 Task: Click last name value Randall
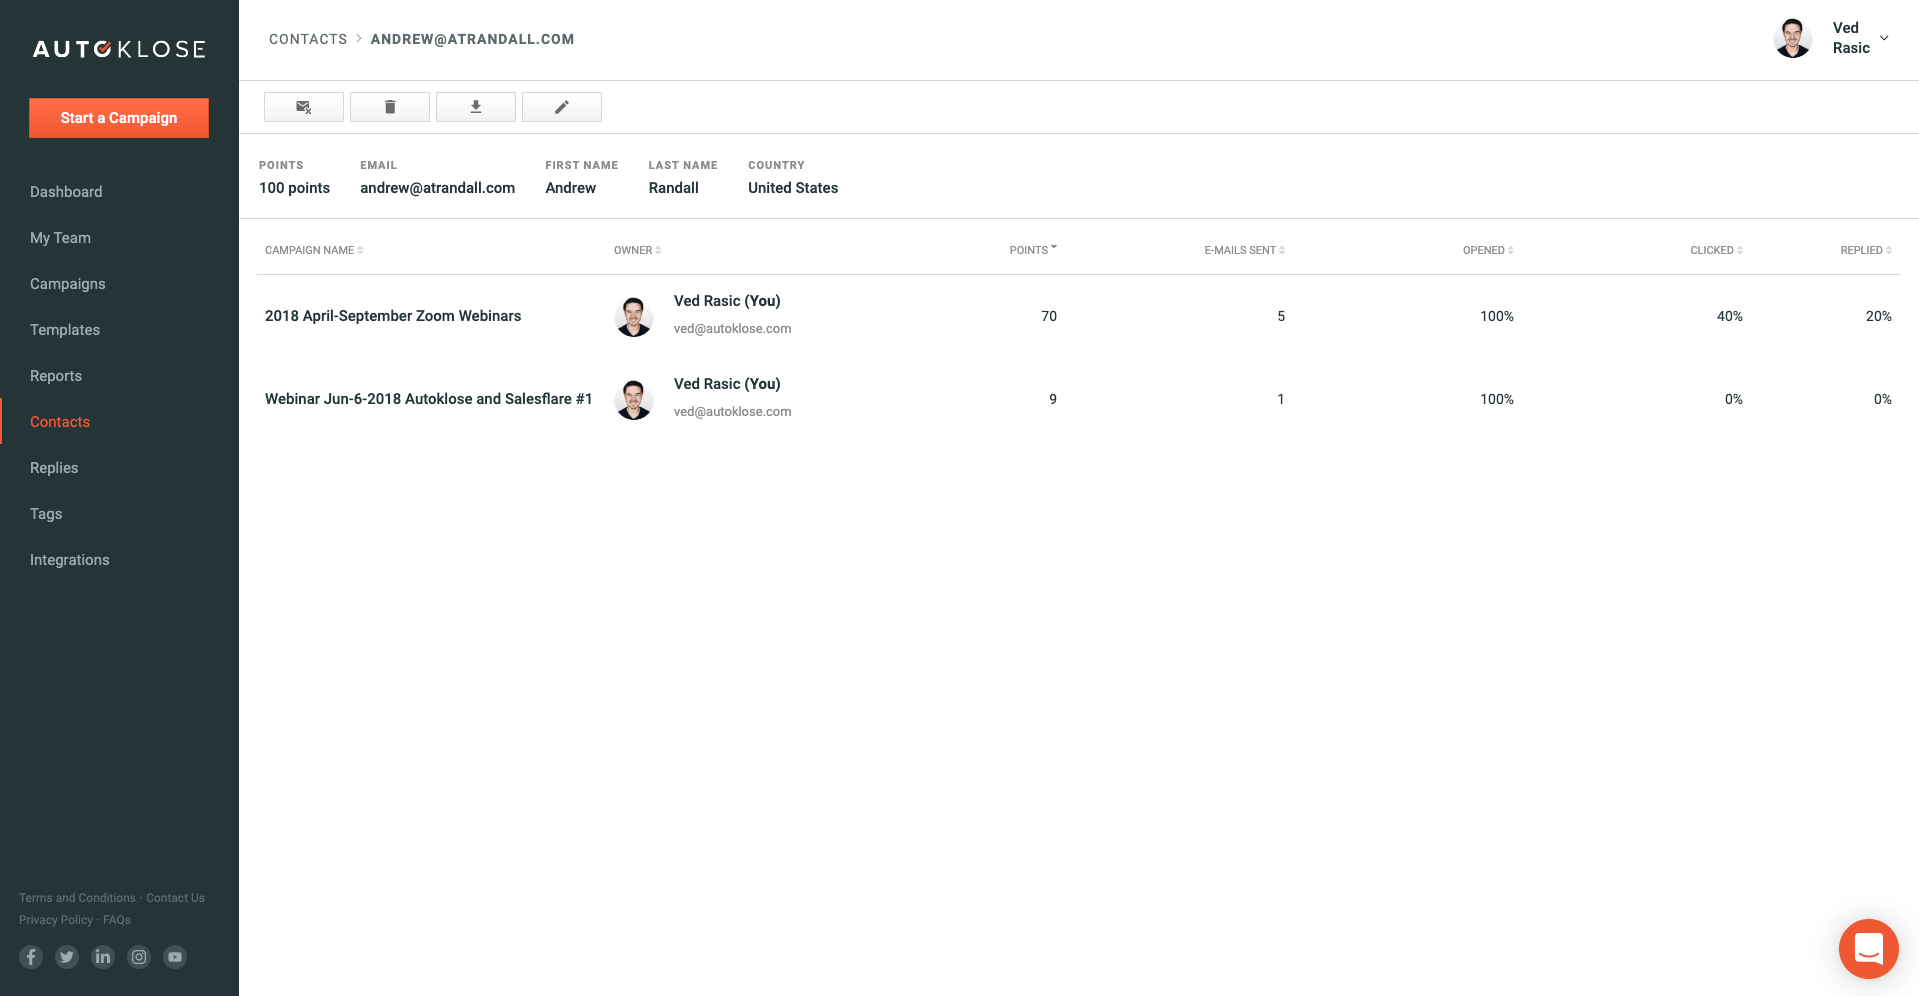pyautogui.click(x=674, y=188)
